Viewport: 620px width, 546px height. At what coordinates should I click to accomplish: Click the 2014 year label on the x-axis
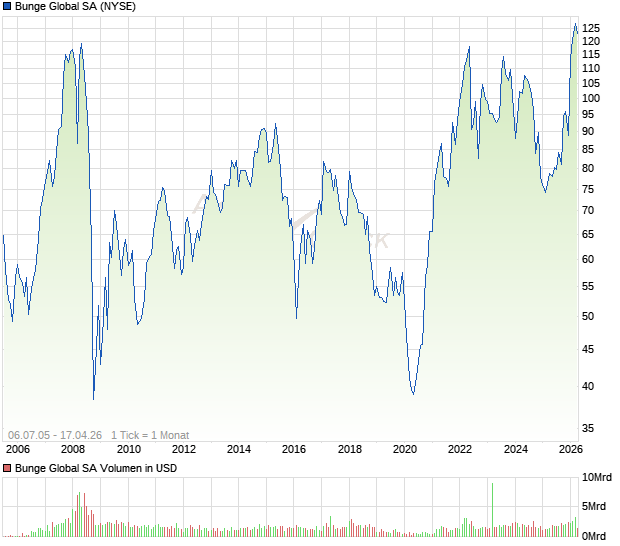click(x=239, y=449)
